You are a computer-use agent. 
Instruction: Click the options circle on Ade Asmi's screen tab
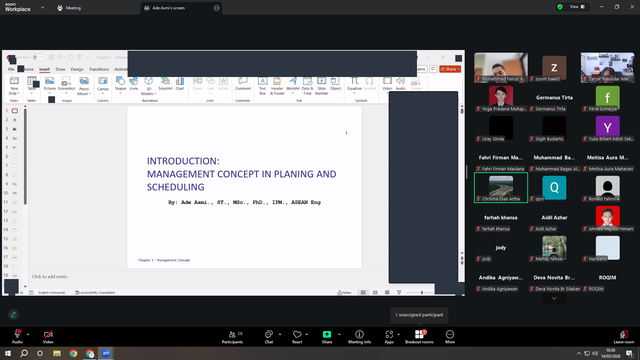point(216,8)
